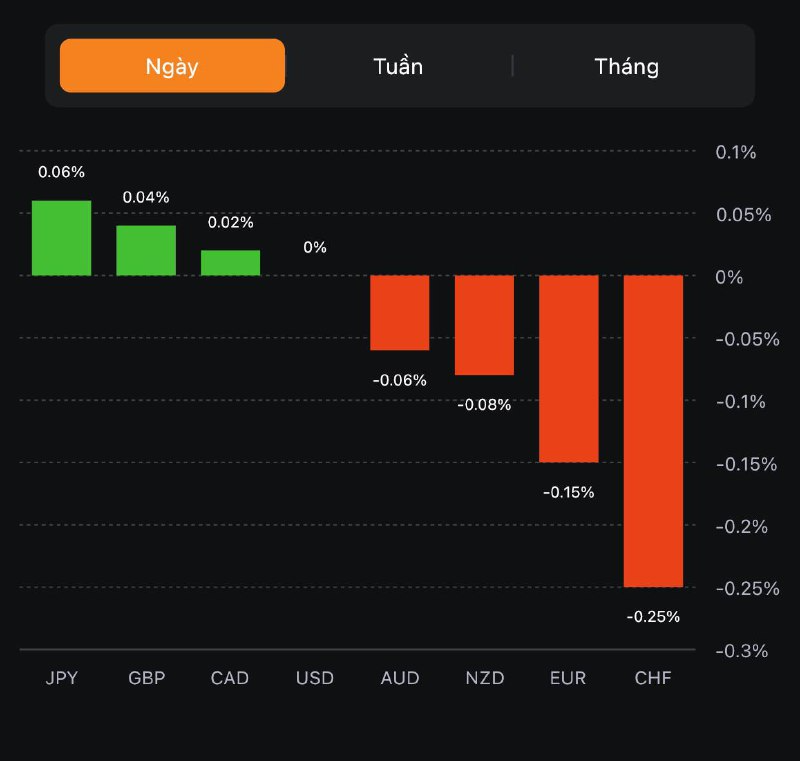The image size is (800, 761).
Task: Click the 0.04% value above GBP
Action: [146, 197]
